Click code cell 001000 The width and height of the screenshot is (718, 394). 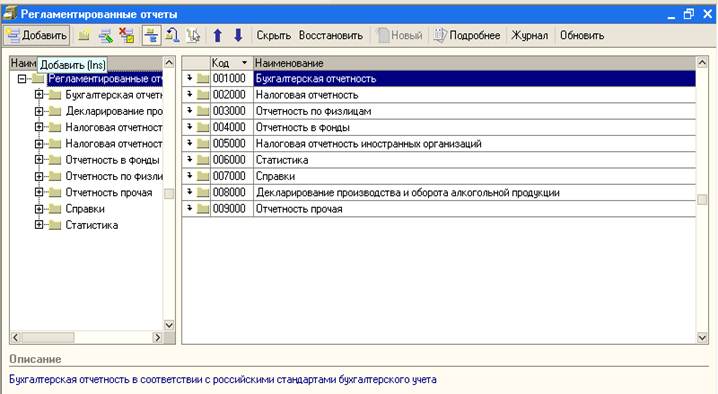pyautogui.click(x=231, y=79)
